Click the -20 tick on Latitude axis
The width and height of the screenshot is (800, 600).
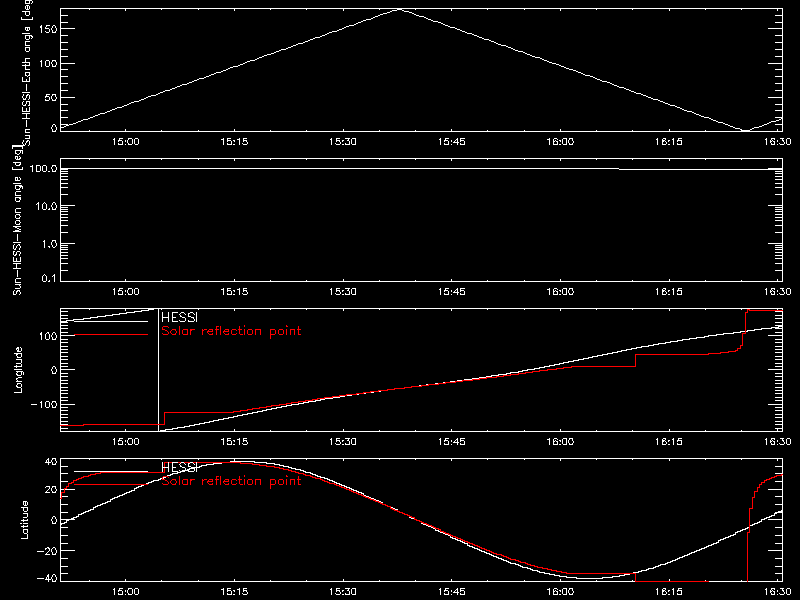47,551
